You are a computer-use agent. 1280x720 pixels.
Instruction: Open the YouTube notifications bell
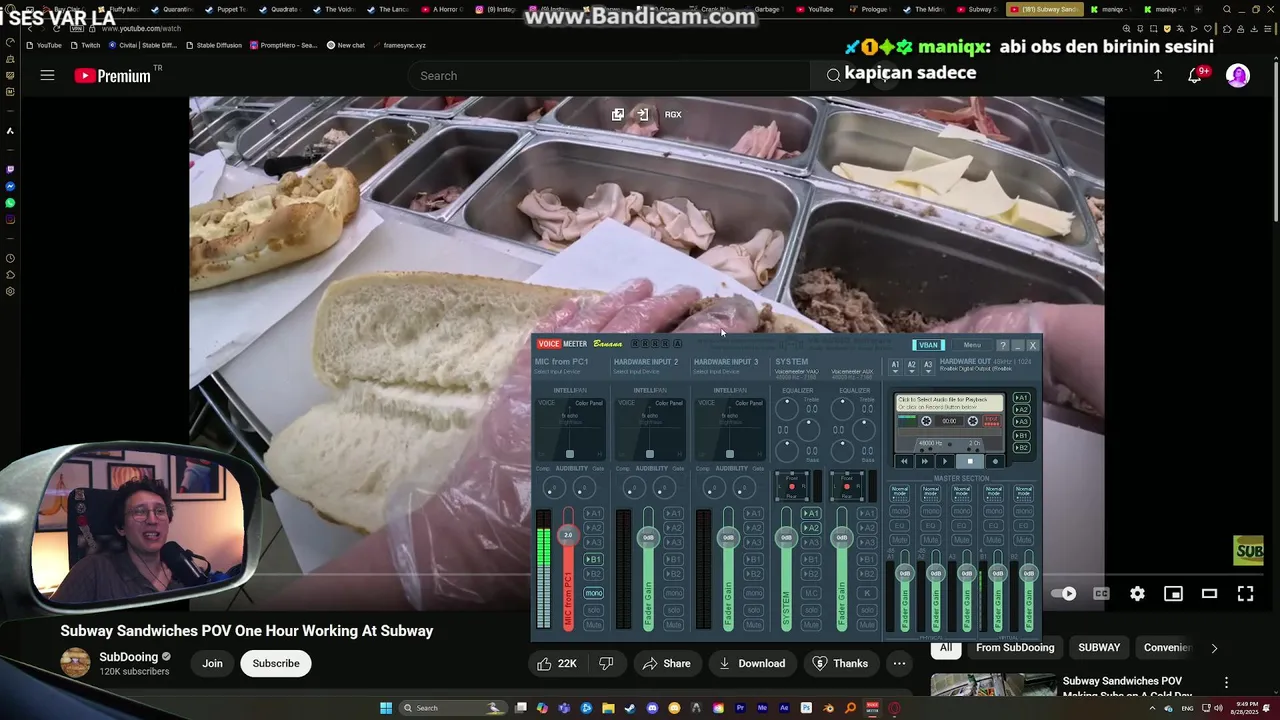(1196, 75)
